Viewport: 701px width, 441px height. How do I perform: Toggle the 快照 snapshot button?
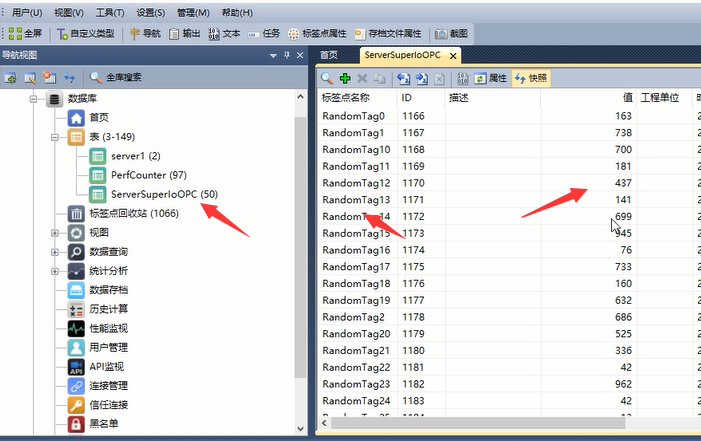tap(531, 78)
